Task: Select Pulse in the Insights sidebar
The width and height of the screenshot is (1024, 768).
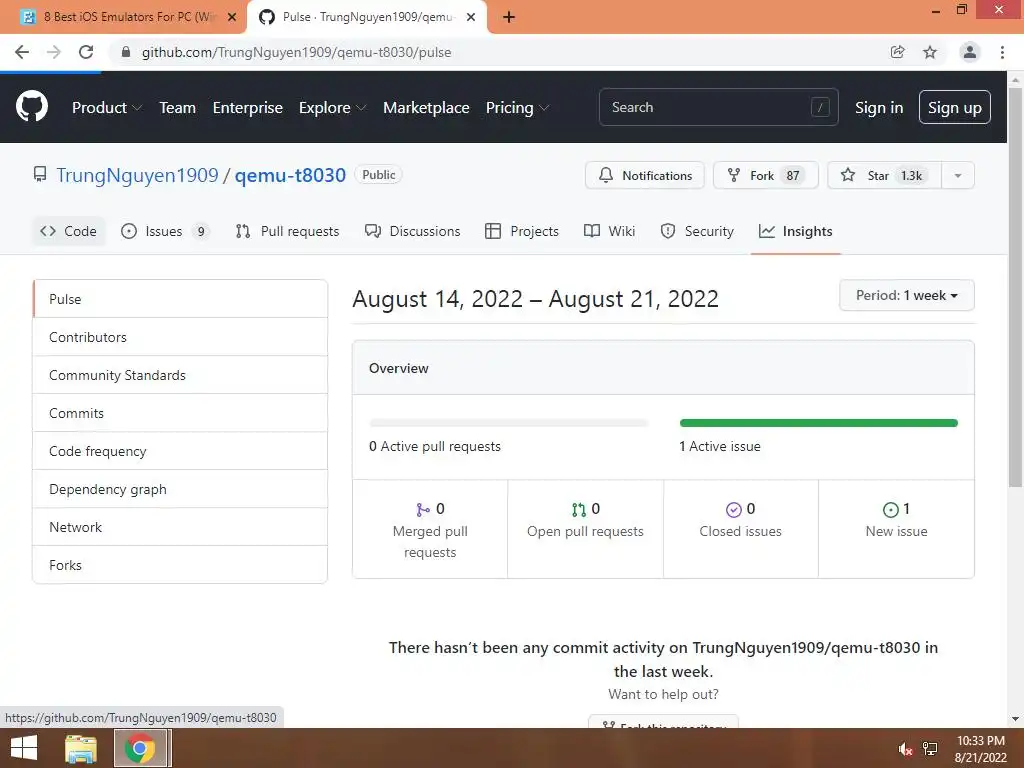Action: coord(180,299)
